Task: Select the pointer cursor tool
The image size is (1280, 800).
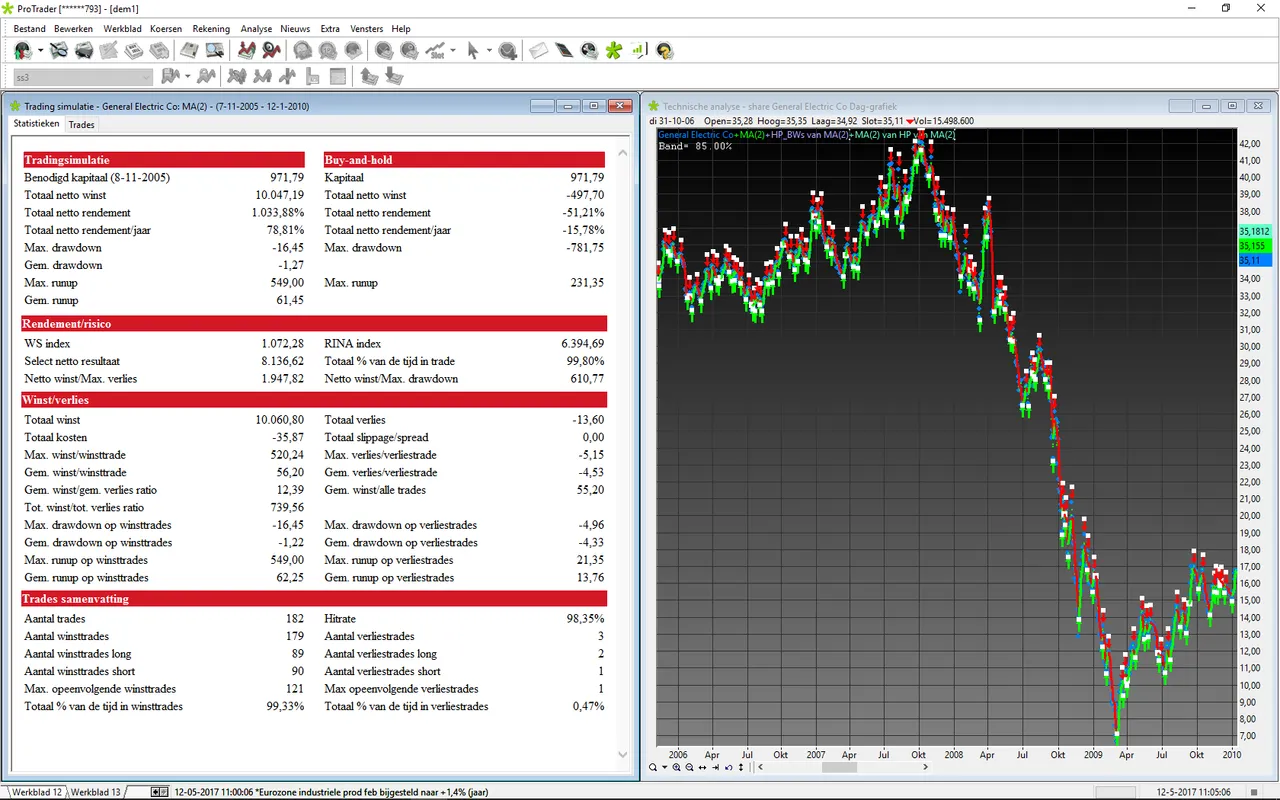Action: tap(473, 50)
